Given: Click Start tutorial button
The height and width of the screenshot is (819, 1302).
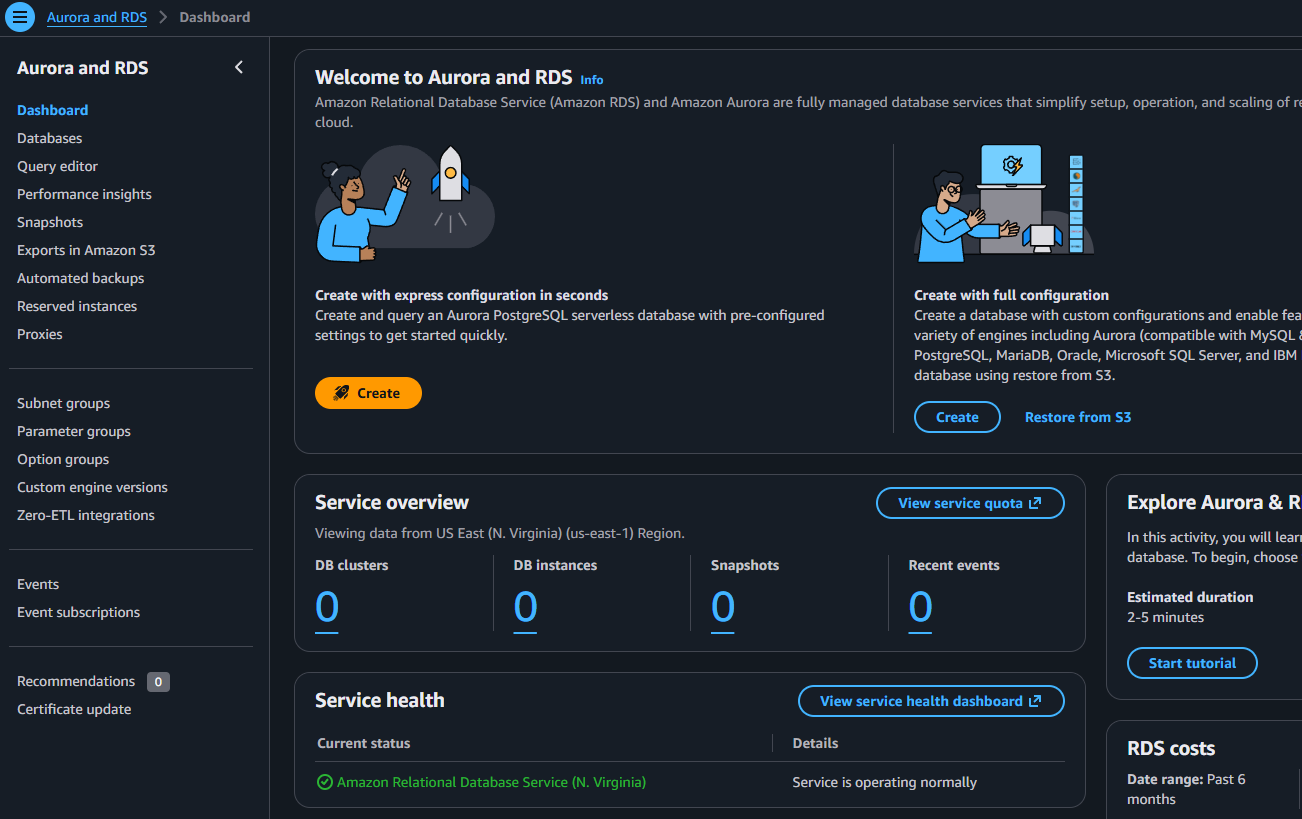Looking at the screenshot, I should coord(1192,663).
